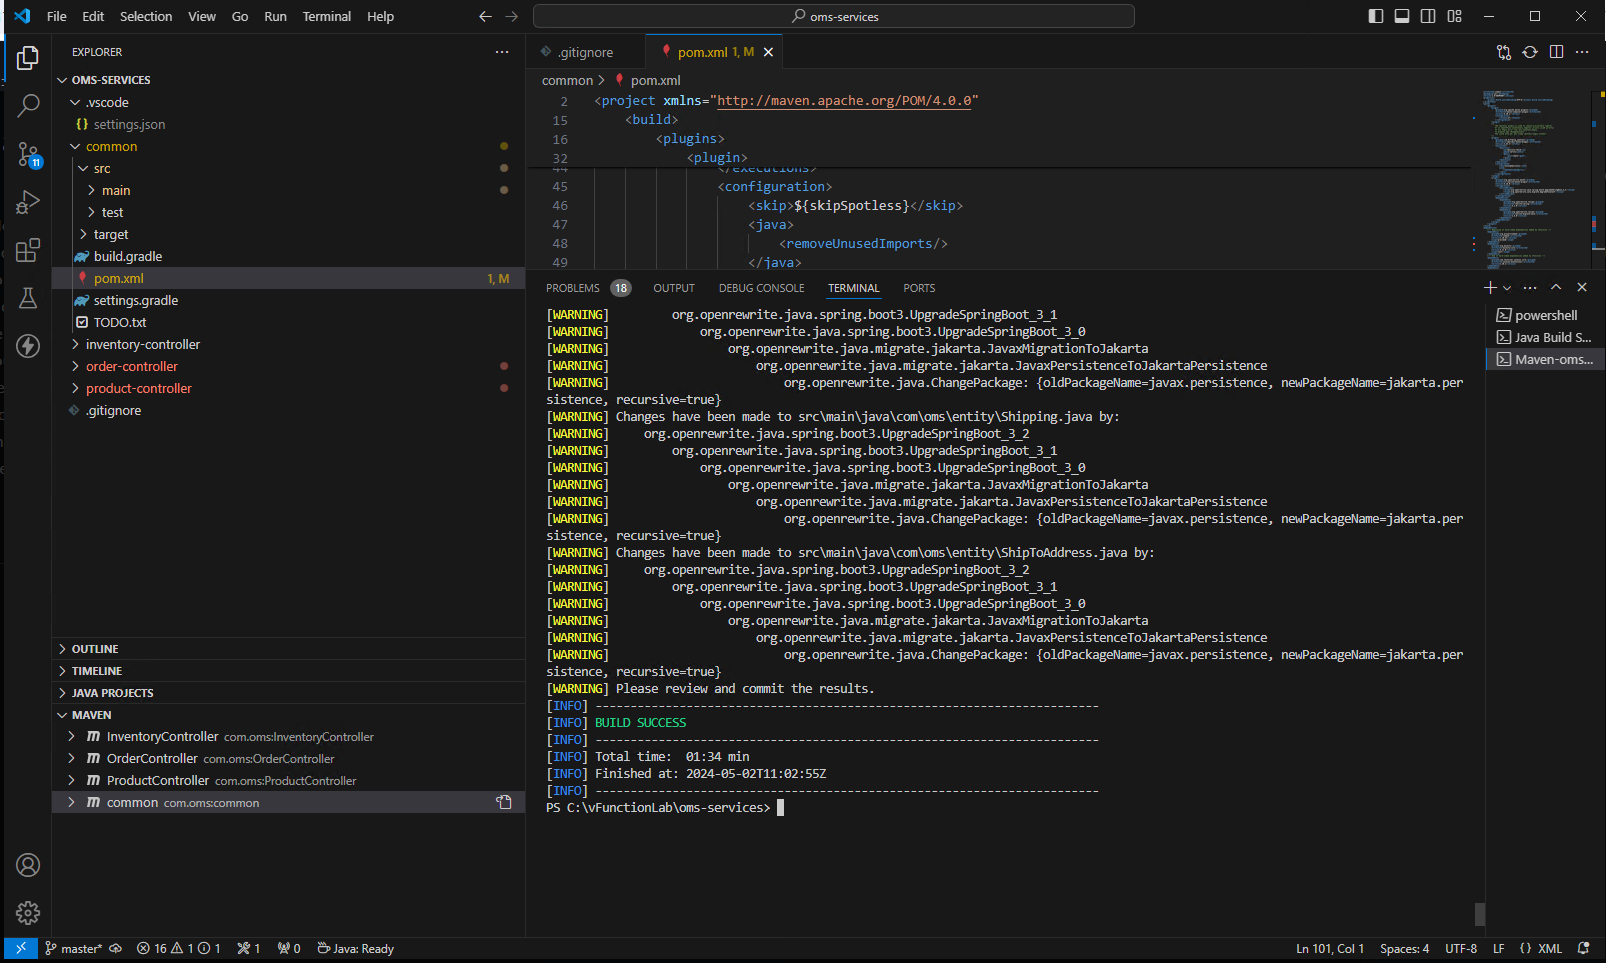Toggle the secondary side bar

[x=1428, y=16]
